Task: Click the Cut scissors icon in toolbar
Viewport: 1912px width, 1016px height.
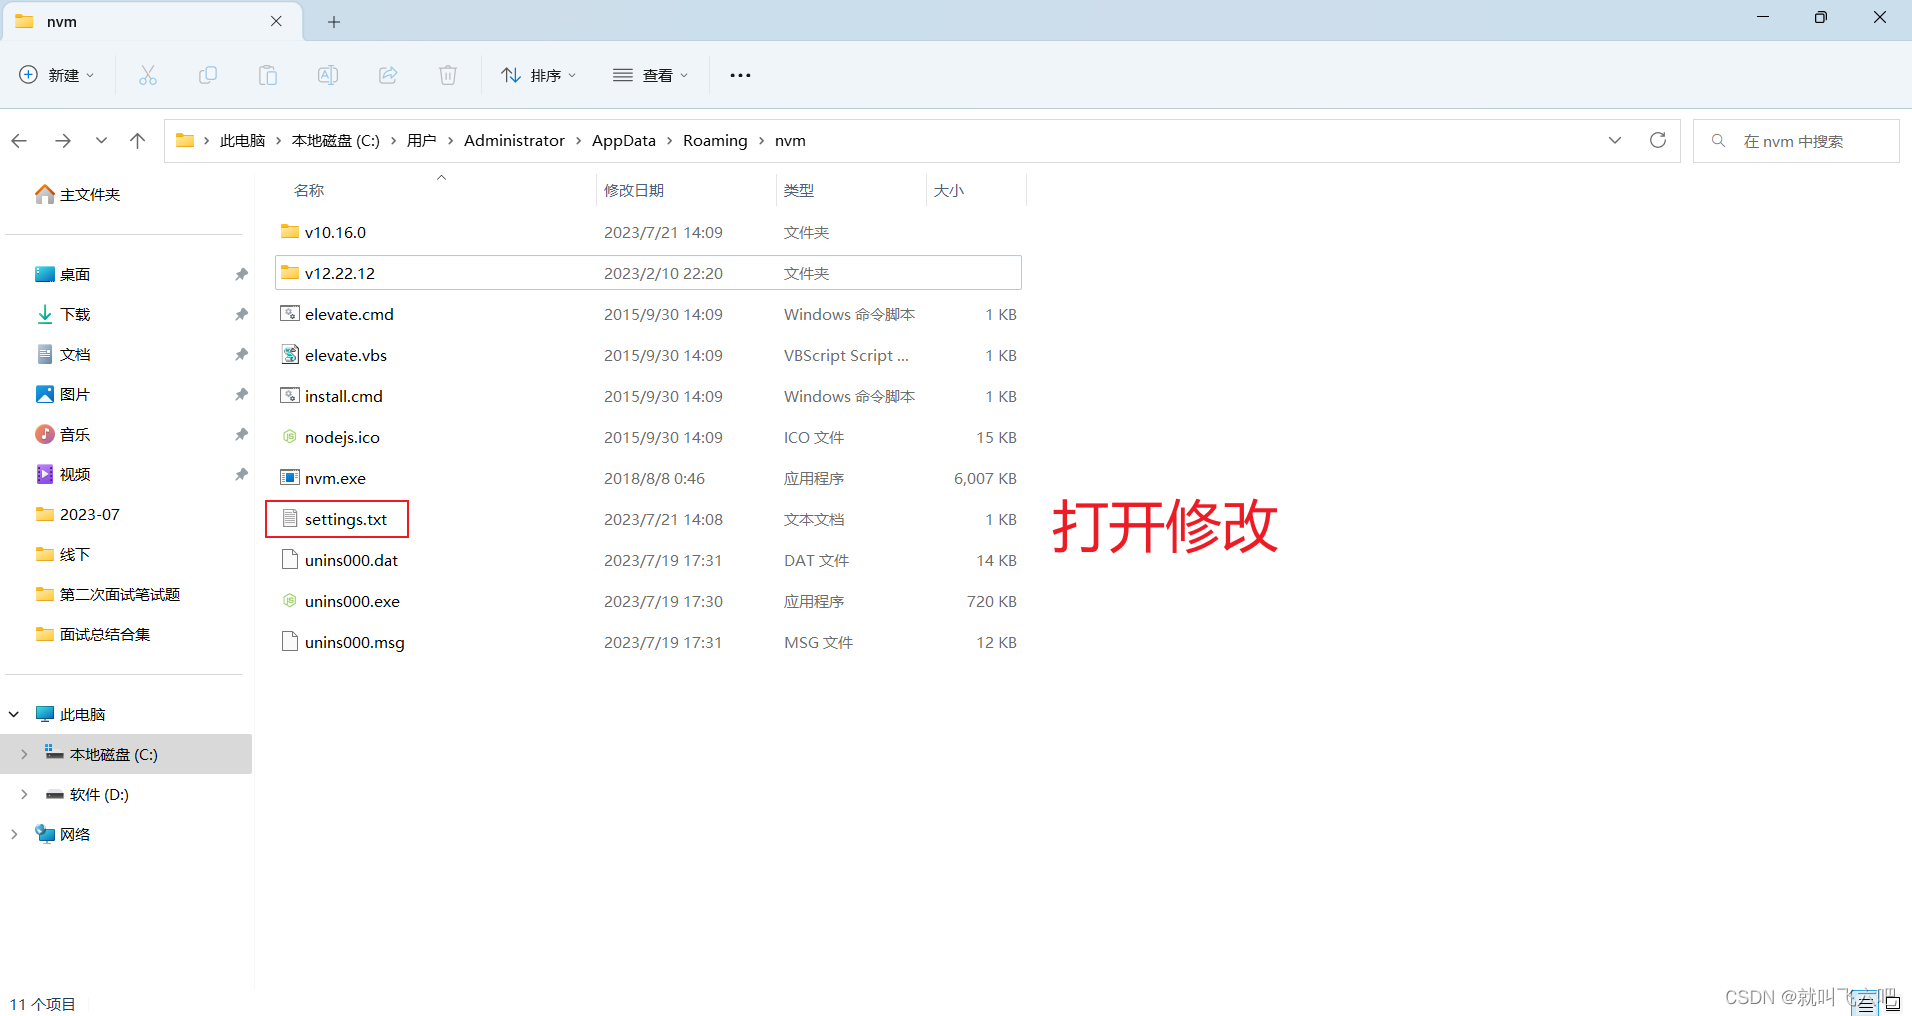Action: [x=148, y=75]
